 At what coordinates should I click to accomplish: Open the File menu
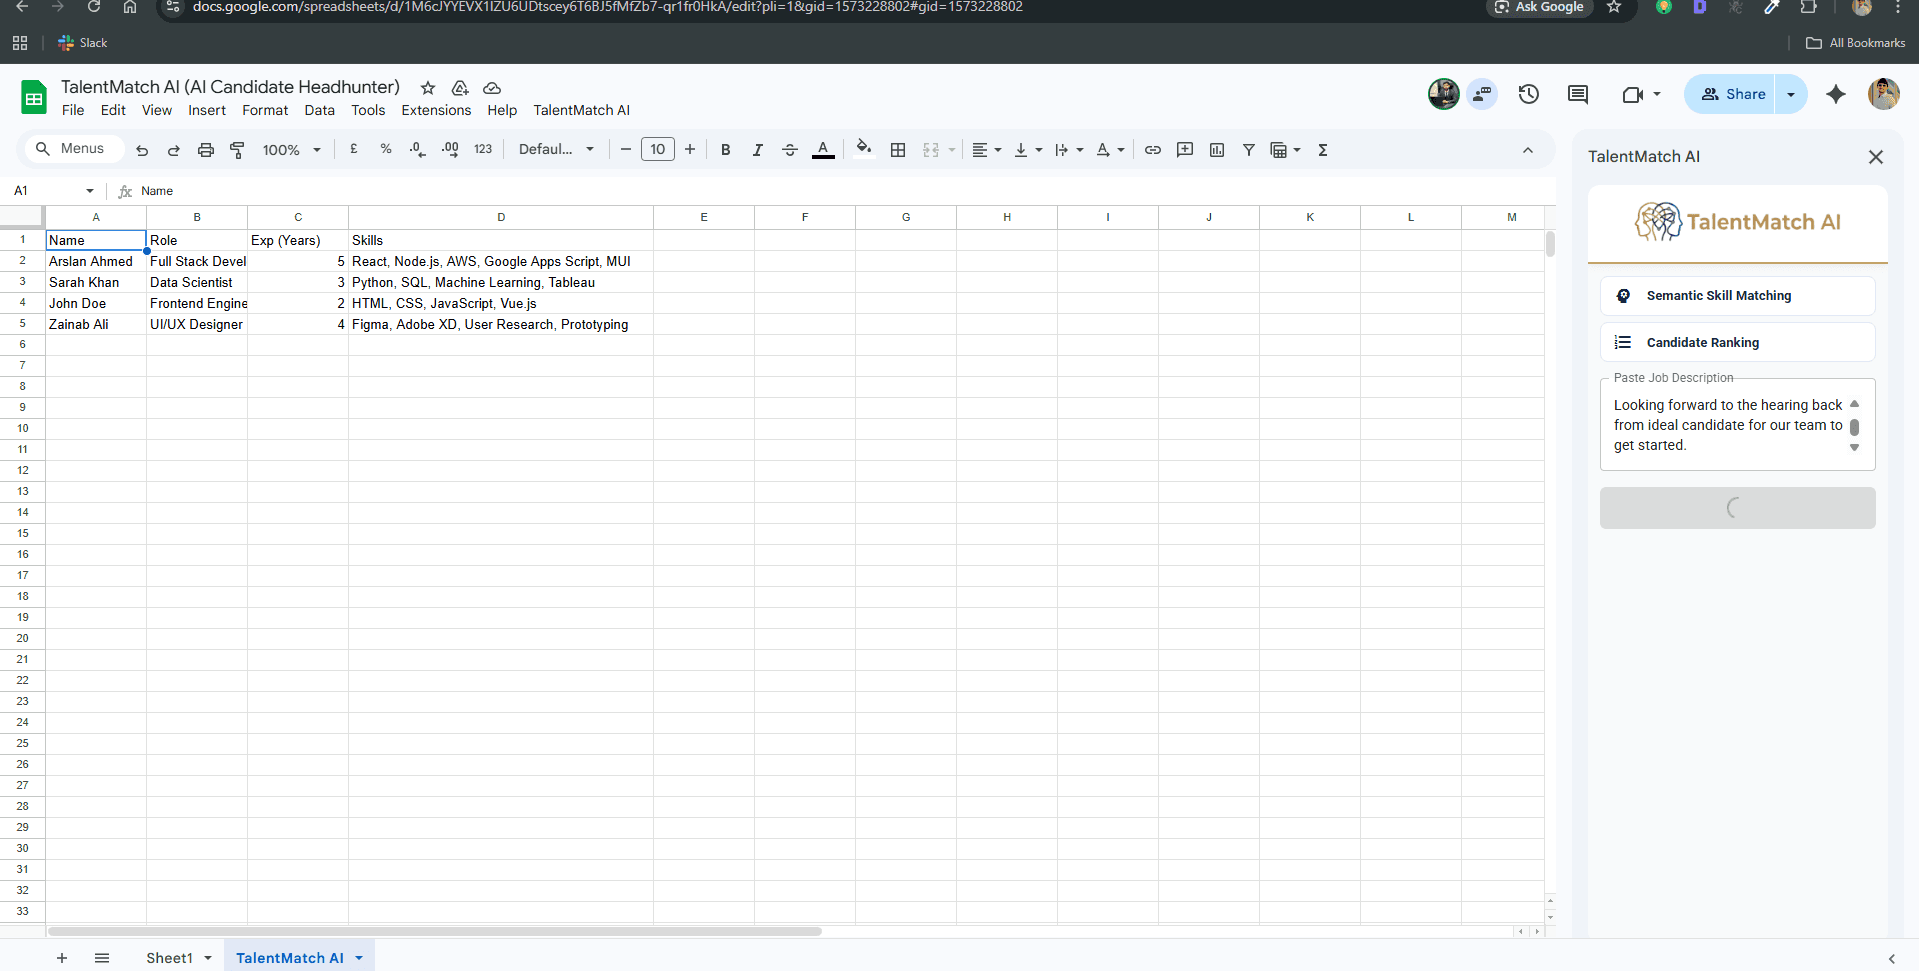click(73, 110)
